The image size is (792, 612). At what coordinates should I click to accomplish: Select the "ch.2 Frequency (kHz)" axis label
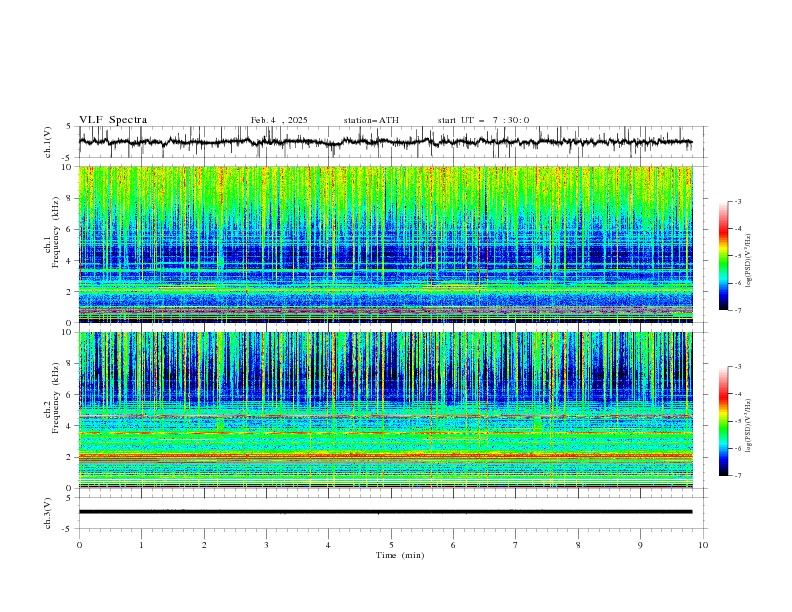pos(52,397)
